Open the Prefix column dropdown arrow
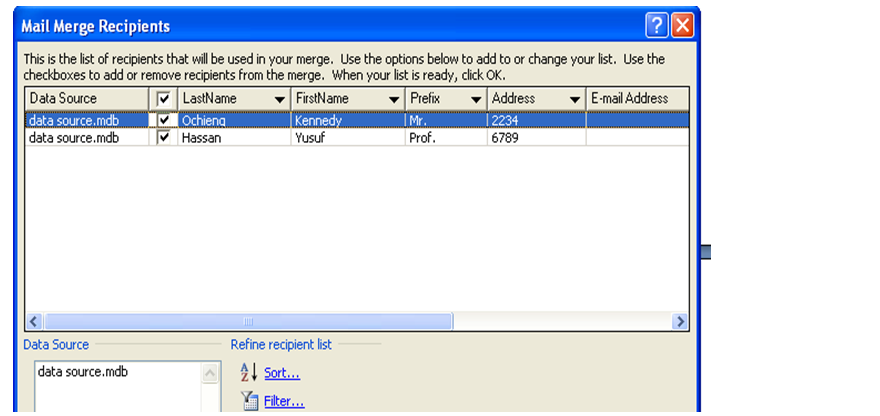Viewport: 880px width, 416px height. point(475,100)
